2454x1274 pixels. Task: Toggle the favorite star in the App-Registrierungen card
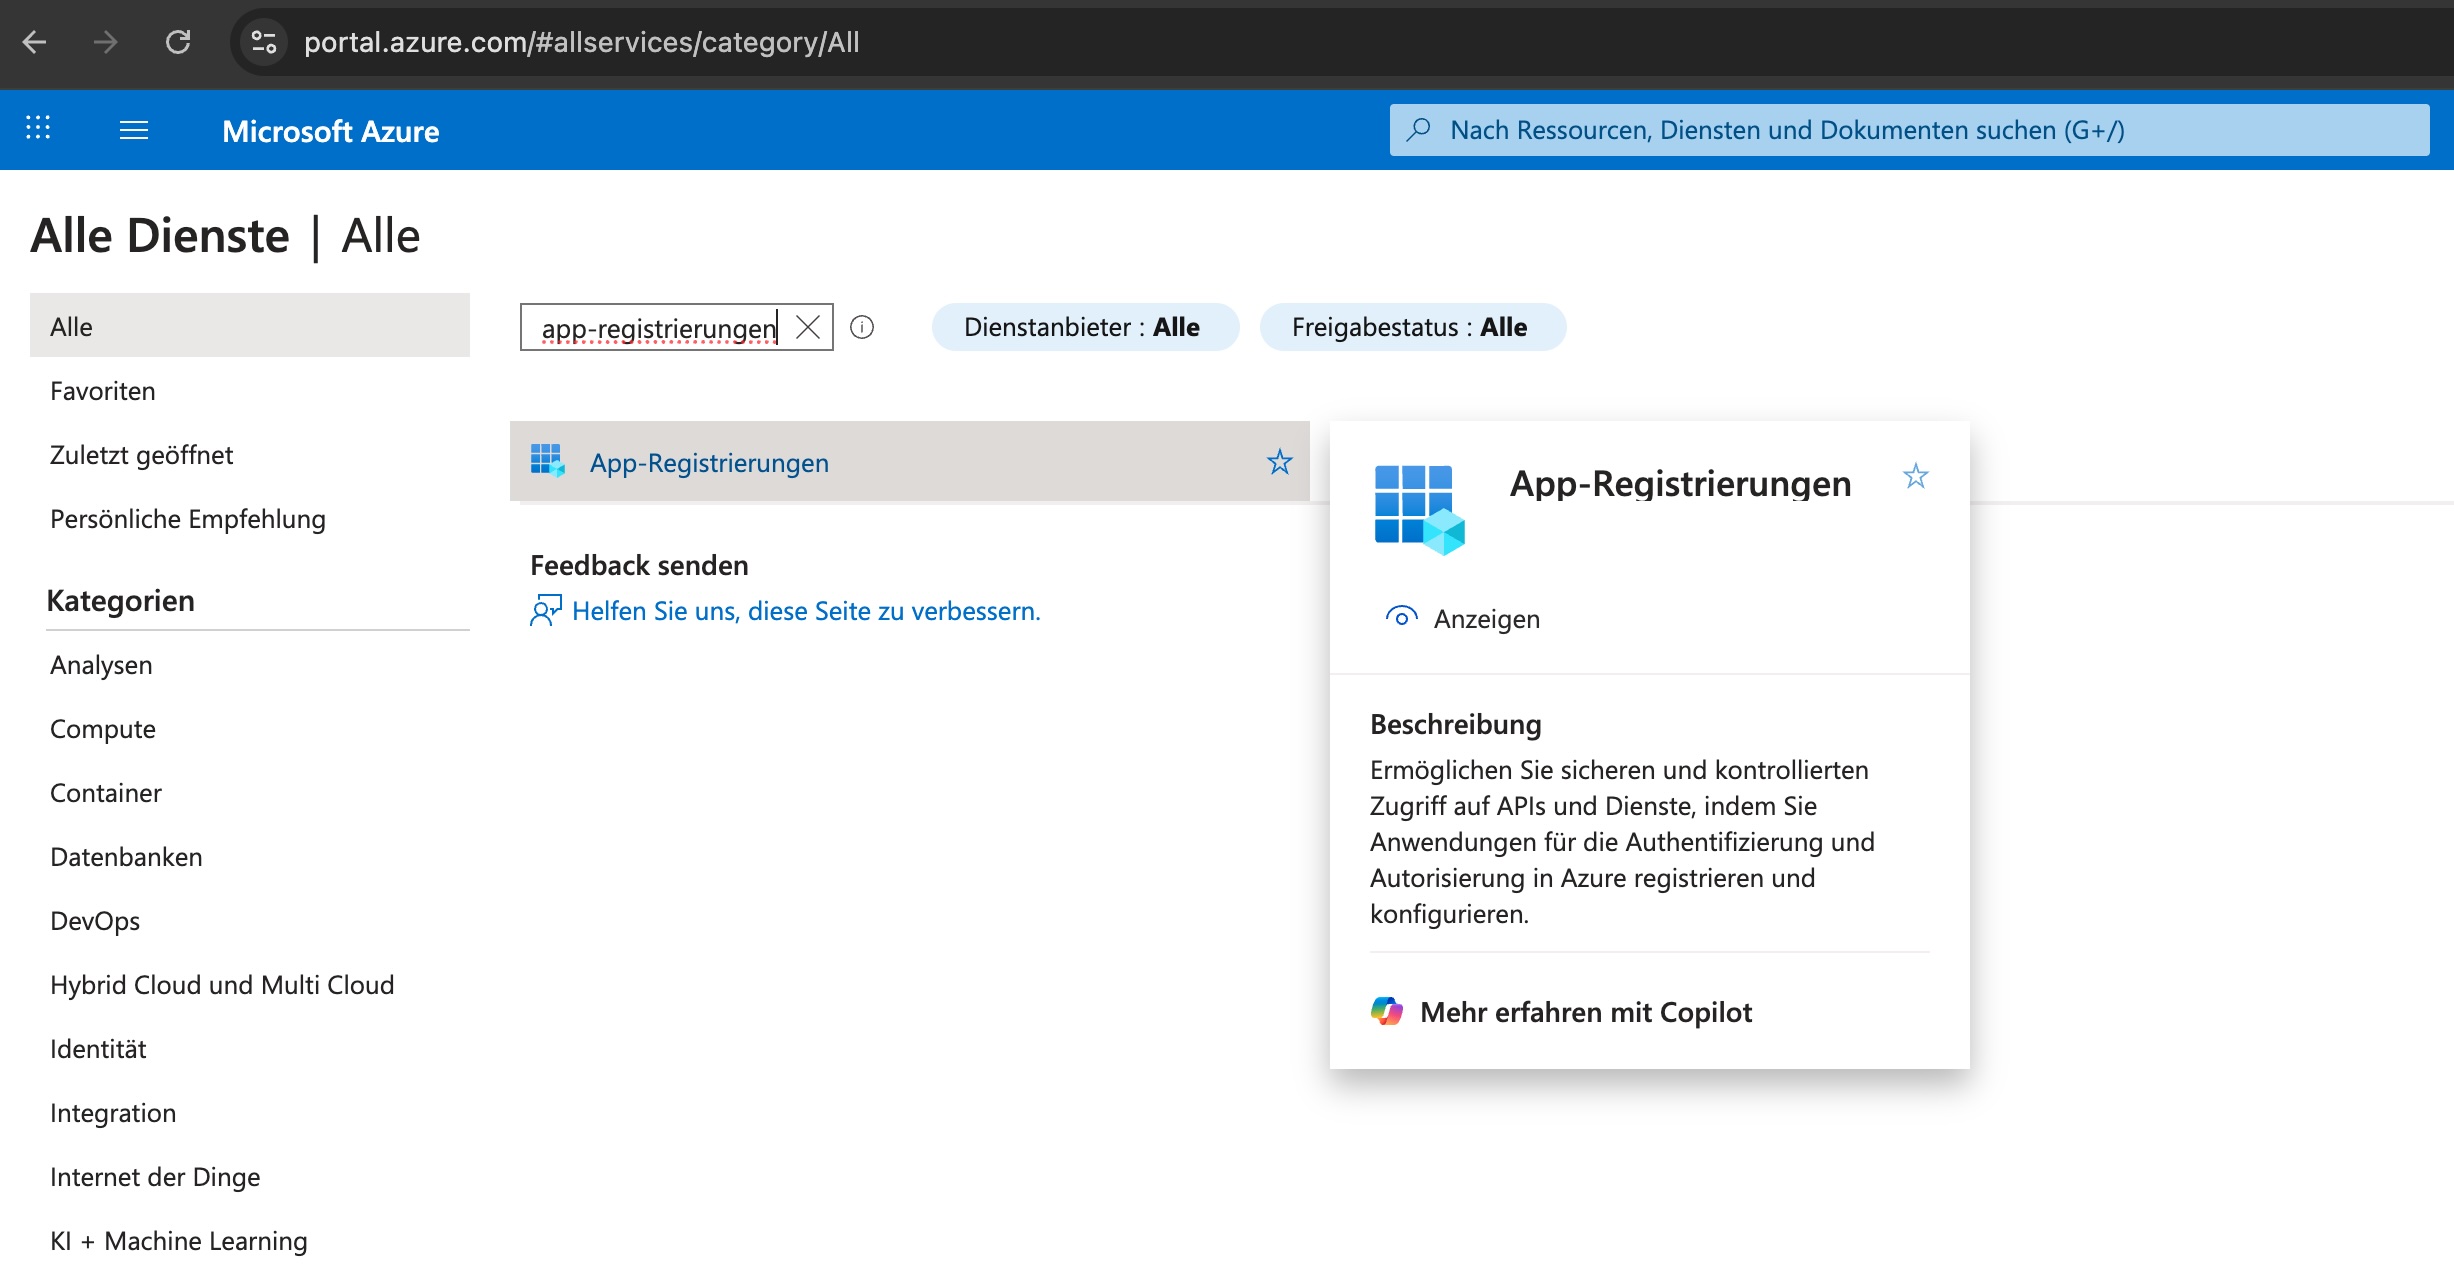click(1915, 476)
